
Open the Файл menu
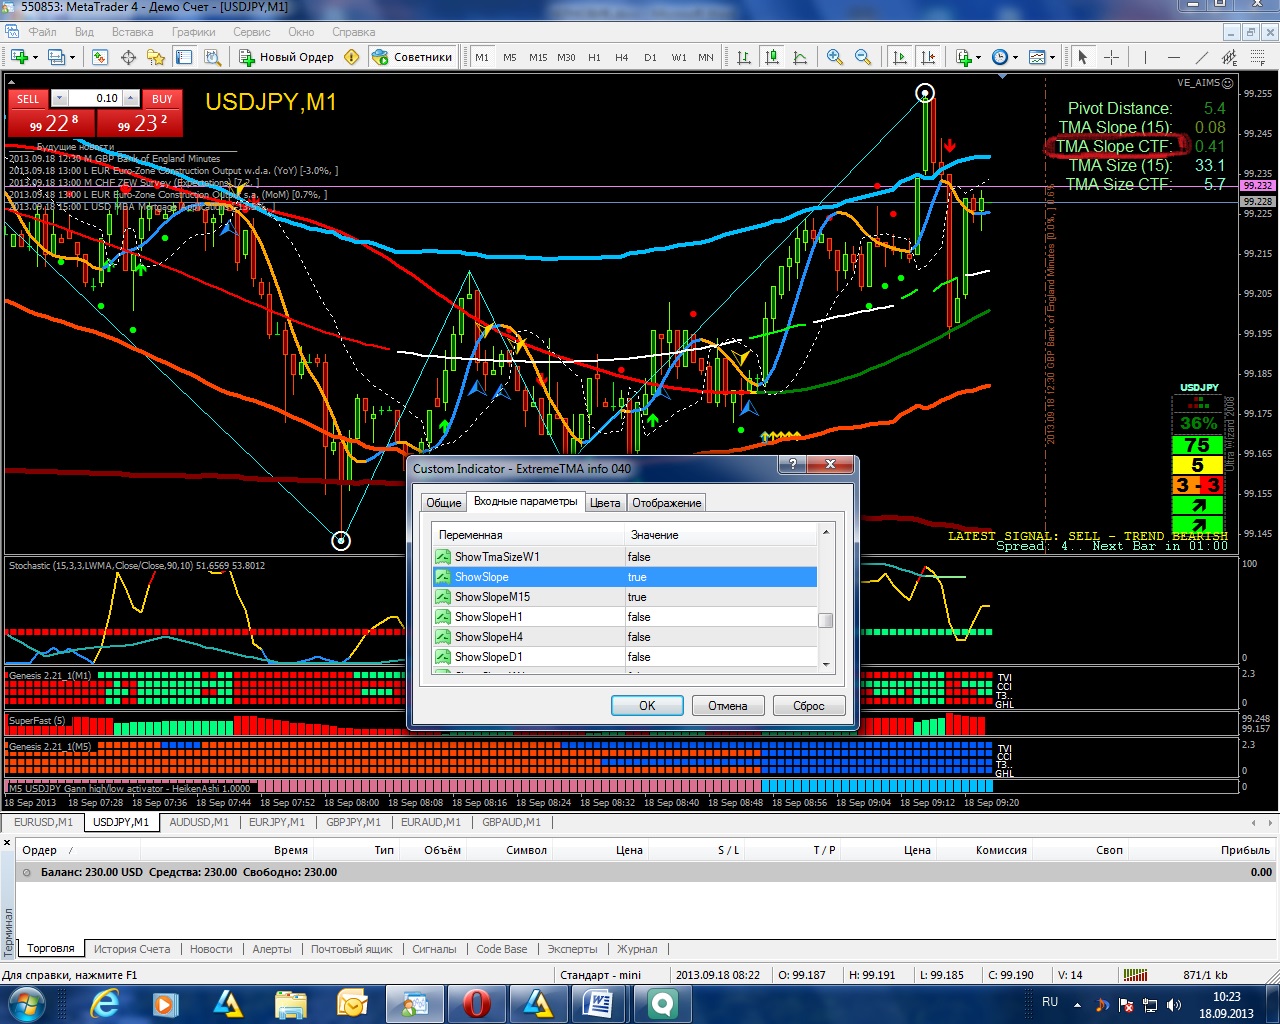pos(43,32)
